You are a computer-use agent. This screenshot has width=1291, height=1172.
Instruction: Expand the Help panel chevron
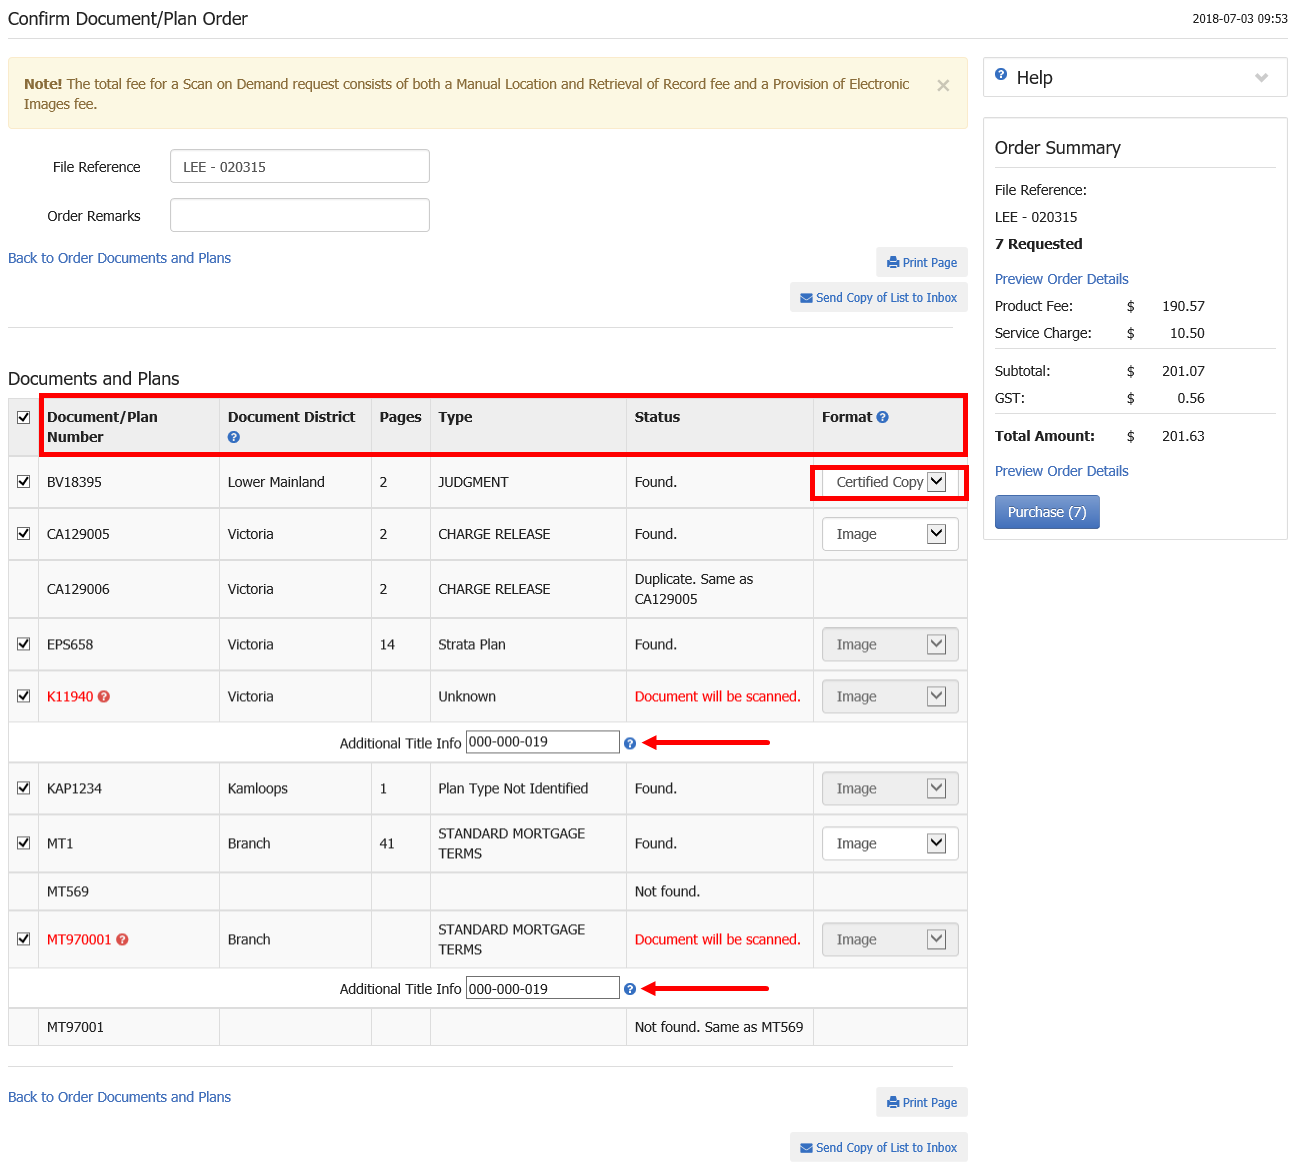click(x=1262, y=78)
